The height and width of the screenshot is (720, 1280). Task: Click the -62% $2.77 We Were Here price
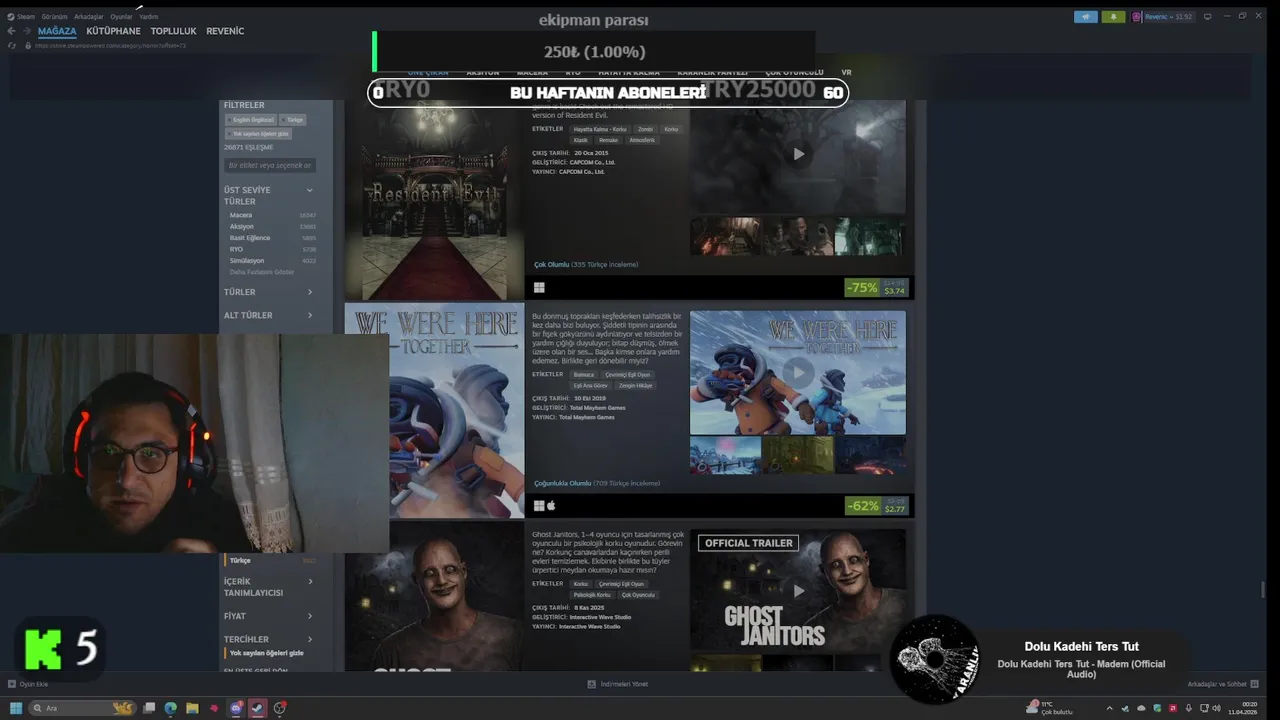click(x=878, y=506)
